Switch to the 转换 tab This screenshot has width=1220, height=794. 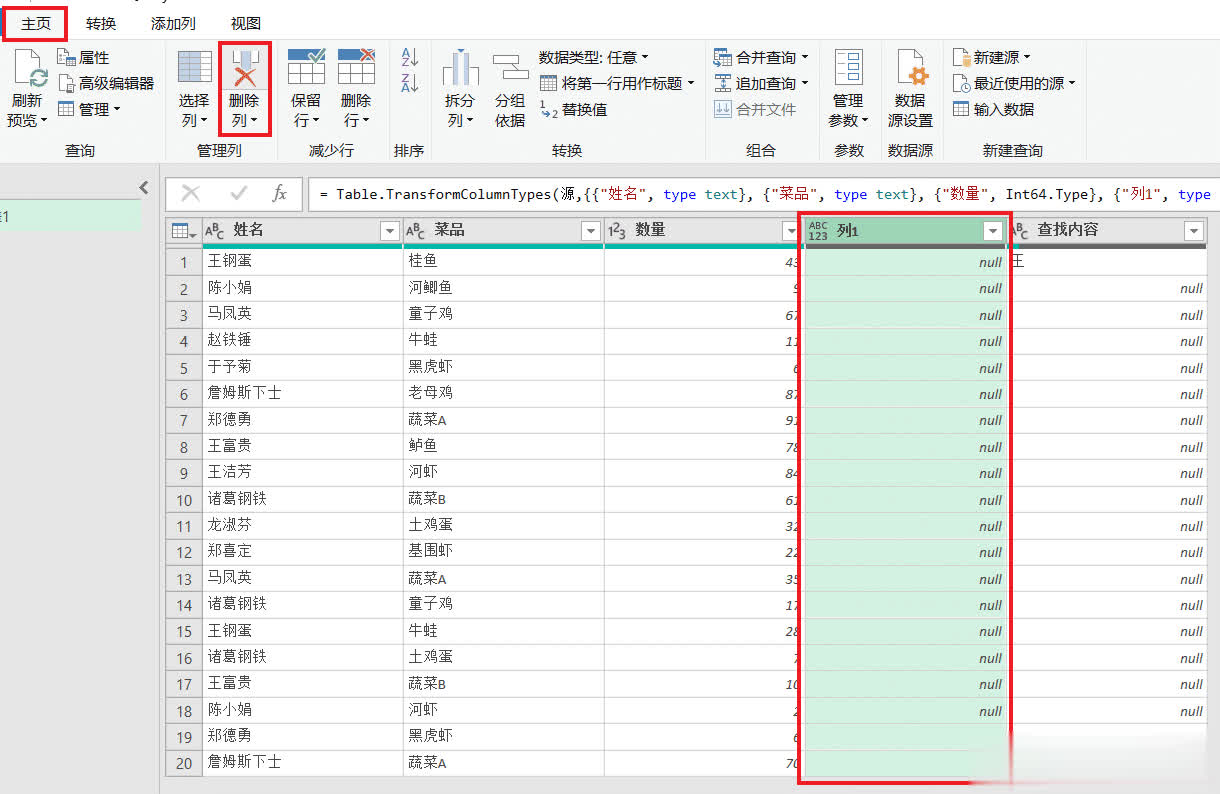(101, 23)
